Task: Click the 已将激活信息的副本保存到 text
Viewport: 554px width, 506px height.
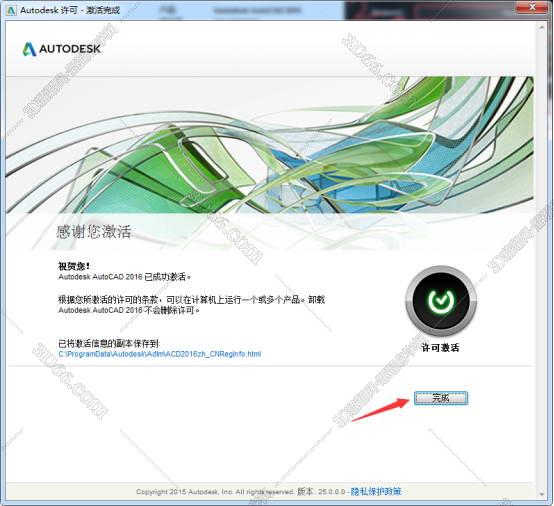Action: point(109,343)
